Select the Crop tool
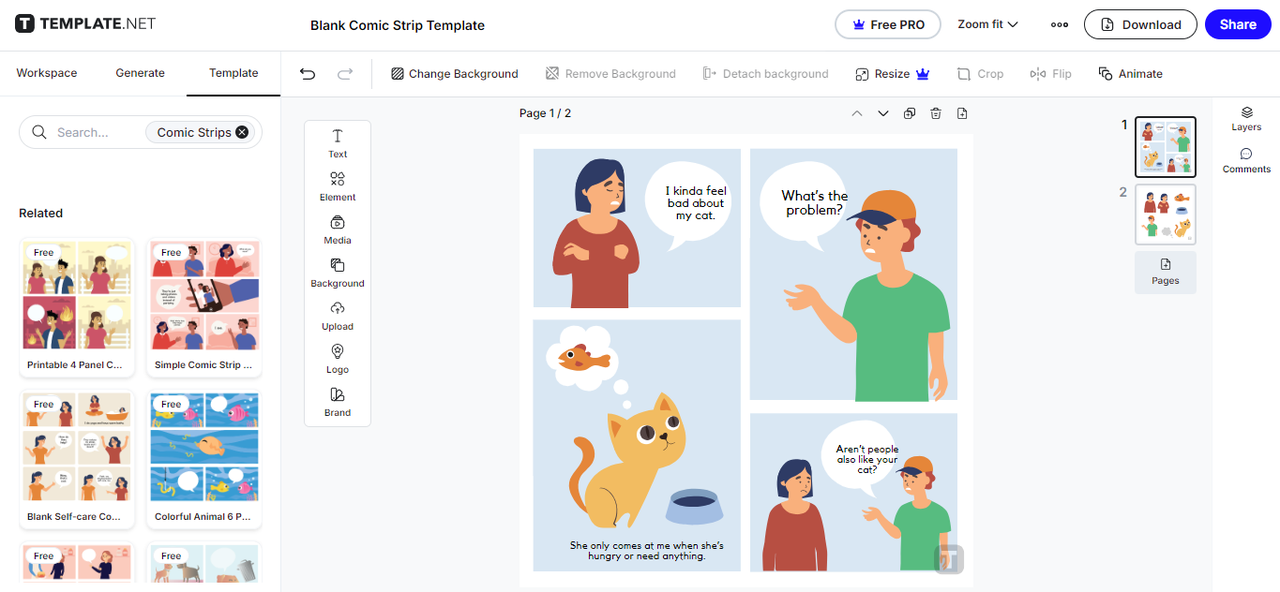The width and height of the screenshot is (1280, 592). tap(980, 74)
